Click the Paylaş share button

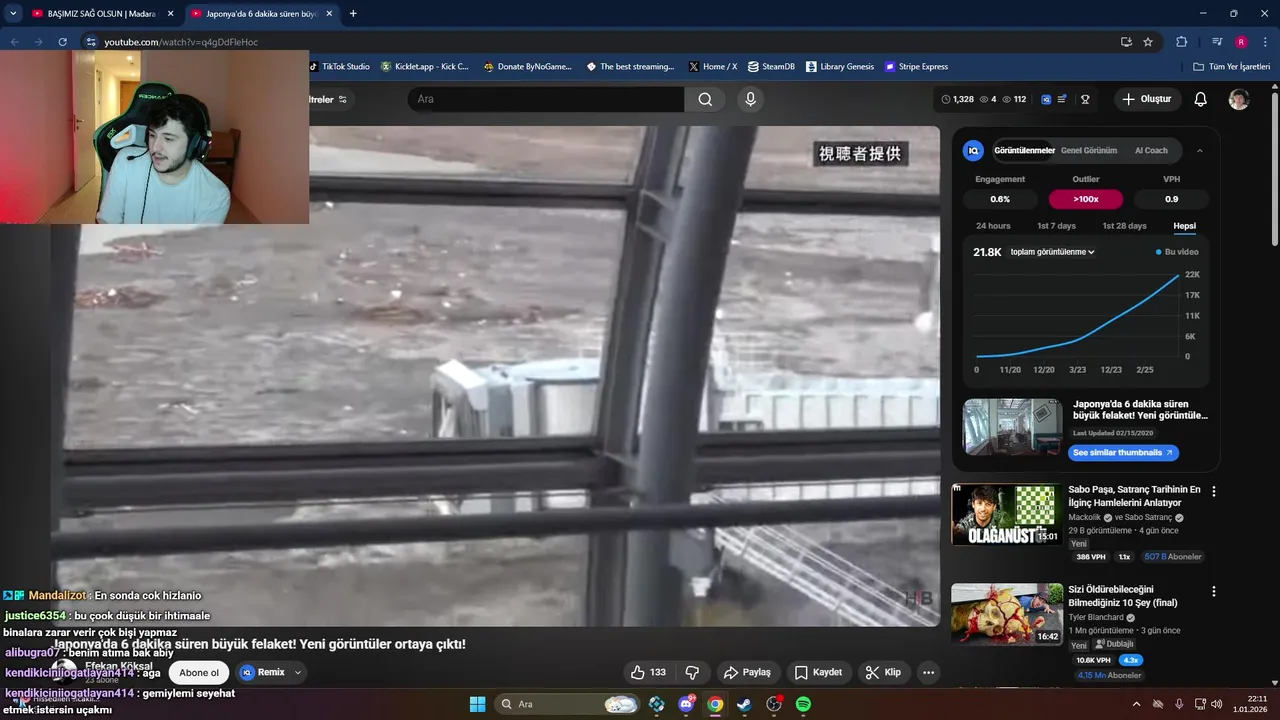click(x=747, y=672)
